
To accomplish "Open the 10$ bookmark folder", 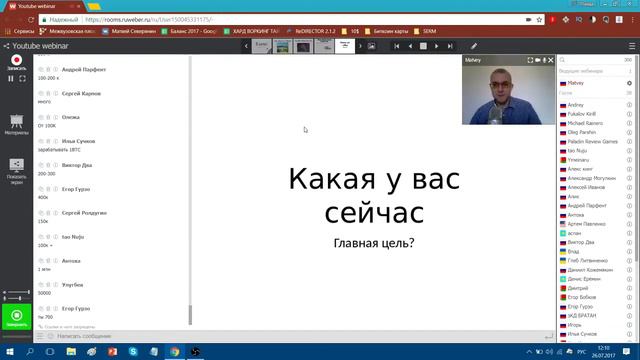I will tap(351, 31).
